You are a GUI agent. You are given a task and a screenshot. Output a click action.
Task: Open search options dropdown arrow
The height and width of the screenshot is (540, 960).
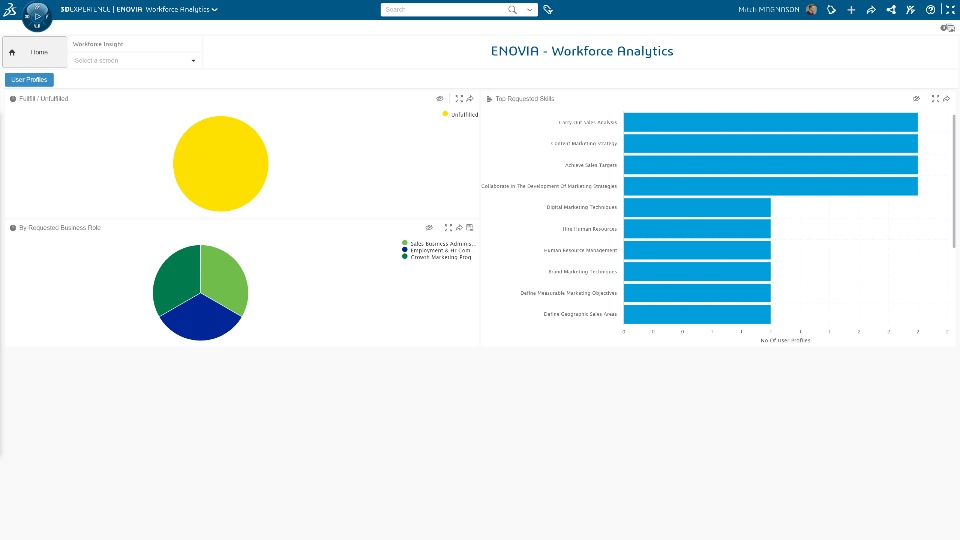530,10
